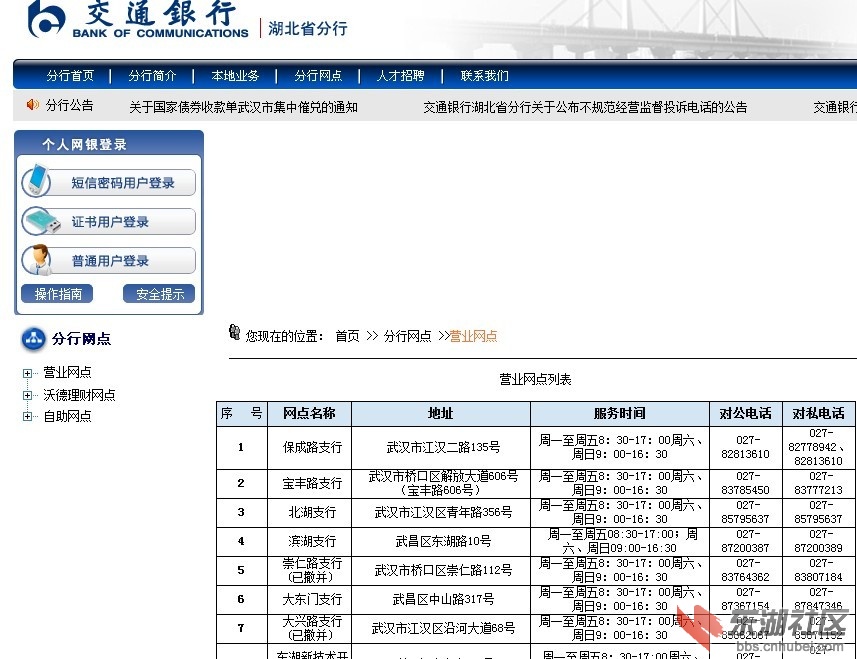The width and height of the screenshot is (857, 659).
Task: Click the Bank of Communications logo
Action: point(138,19)
